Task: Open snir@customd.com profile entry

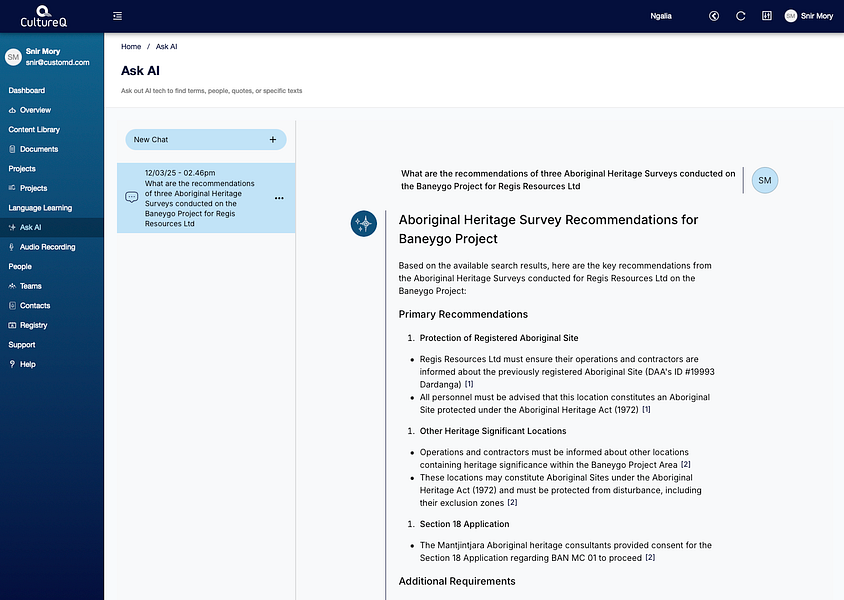Action: [x=58, y=62]
